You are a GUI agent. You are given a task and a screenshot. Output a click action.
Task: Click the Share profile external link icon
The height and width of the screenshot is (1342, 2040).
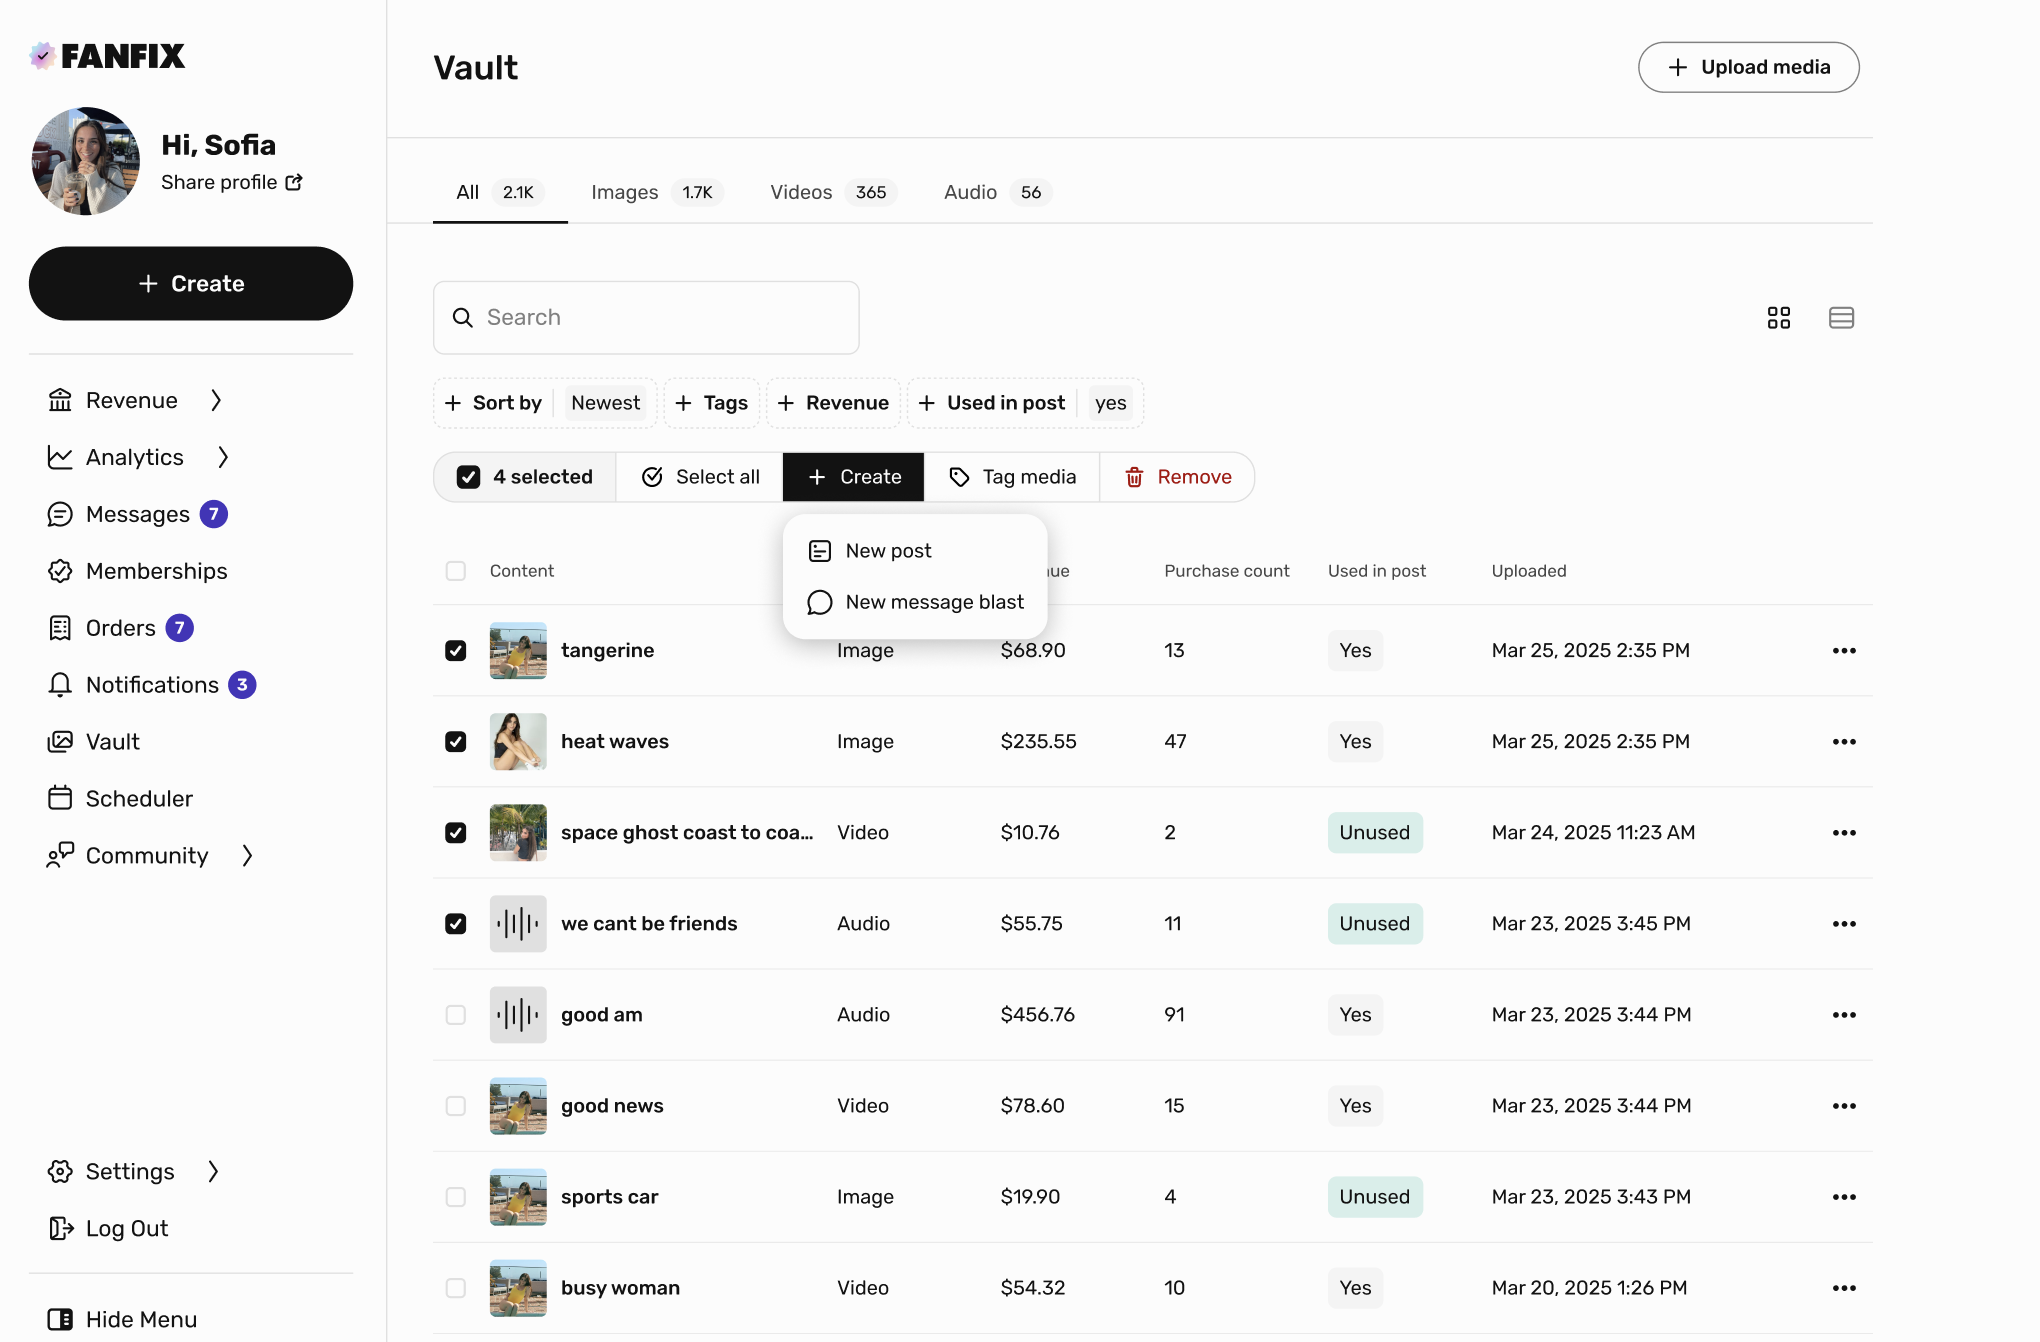(x=294, y=182)
